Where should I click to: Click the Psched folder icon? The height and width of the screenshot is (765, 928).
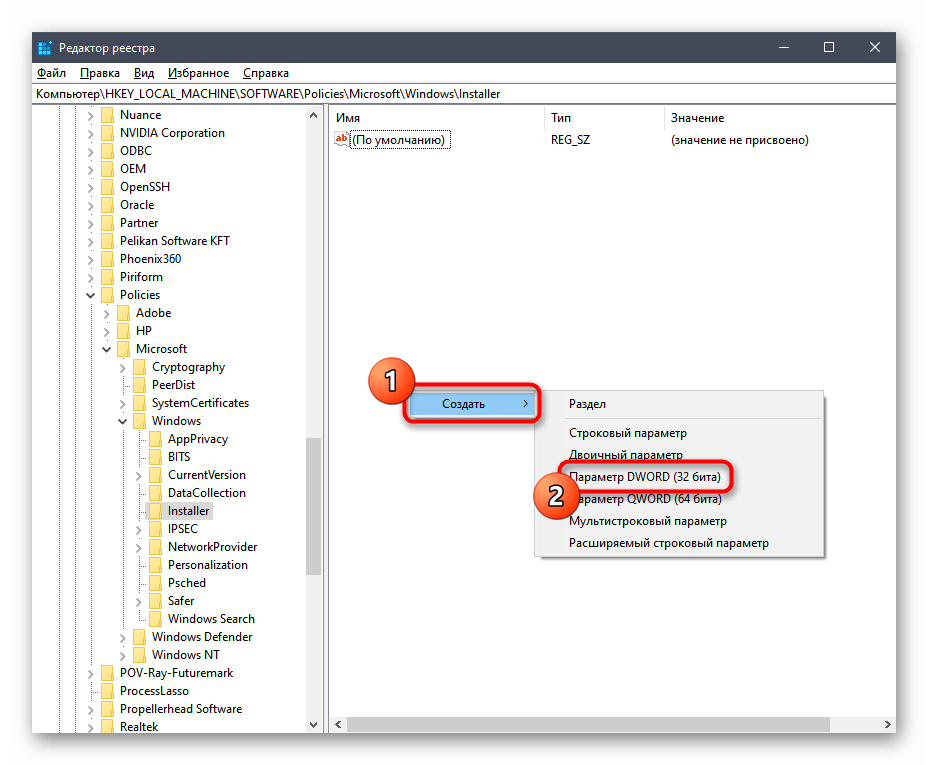156,583
